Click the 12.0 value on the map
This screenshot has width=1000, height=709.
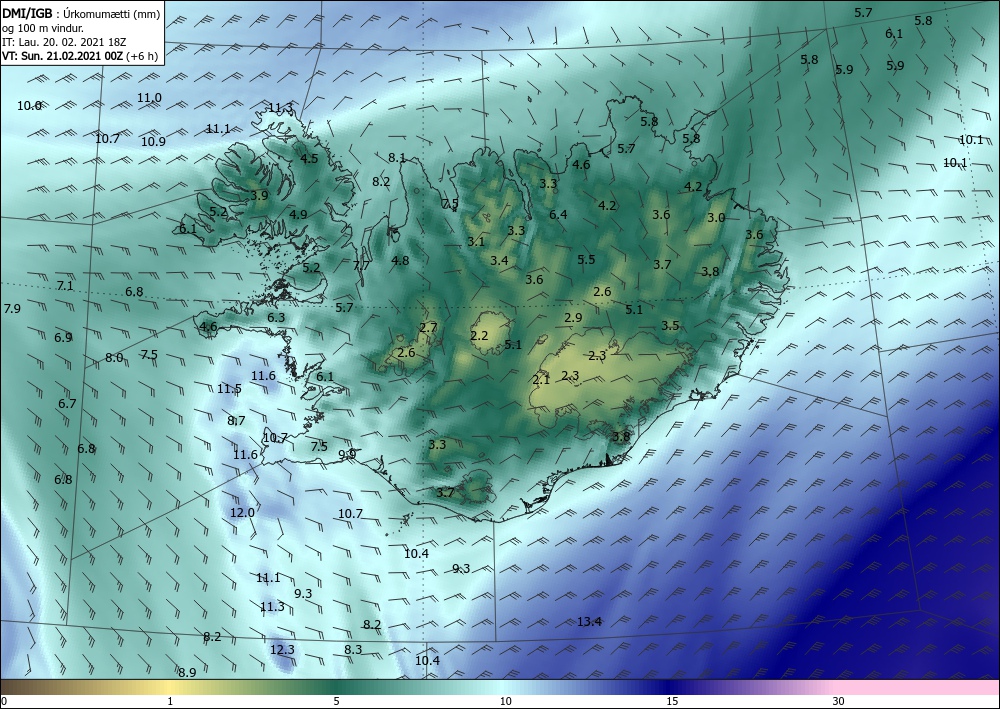coord(242,513)
